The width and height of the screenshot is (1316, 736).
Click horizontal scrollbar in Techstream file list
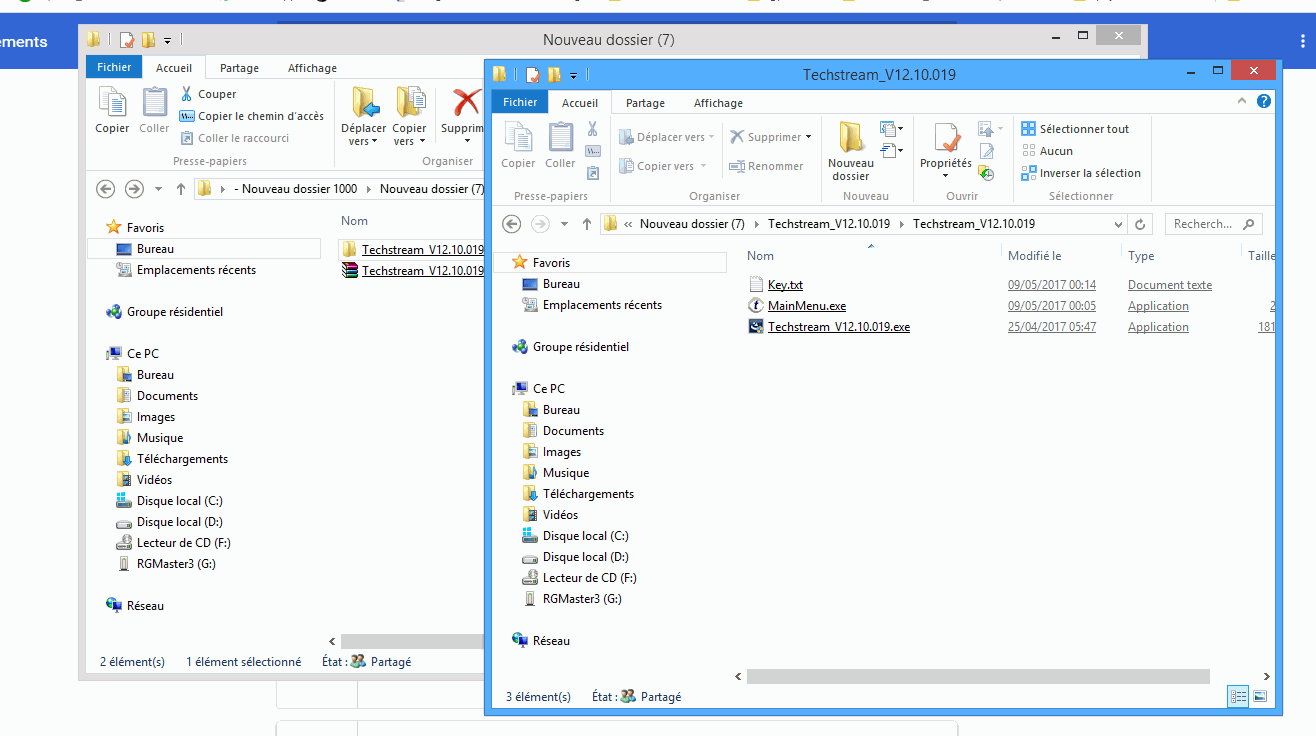[978, 677]
